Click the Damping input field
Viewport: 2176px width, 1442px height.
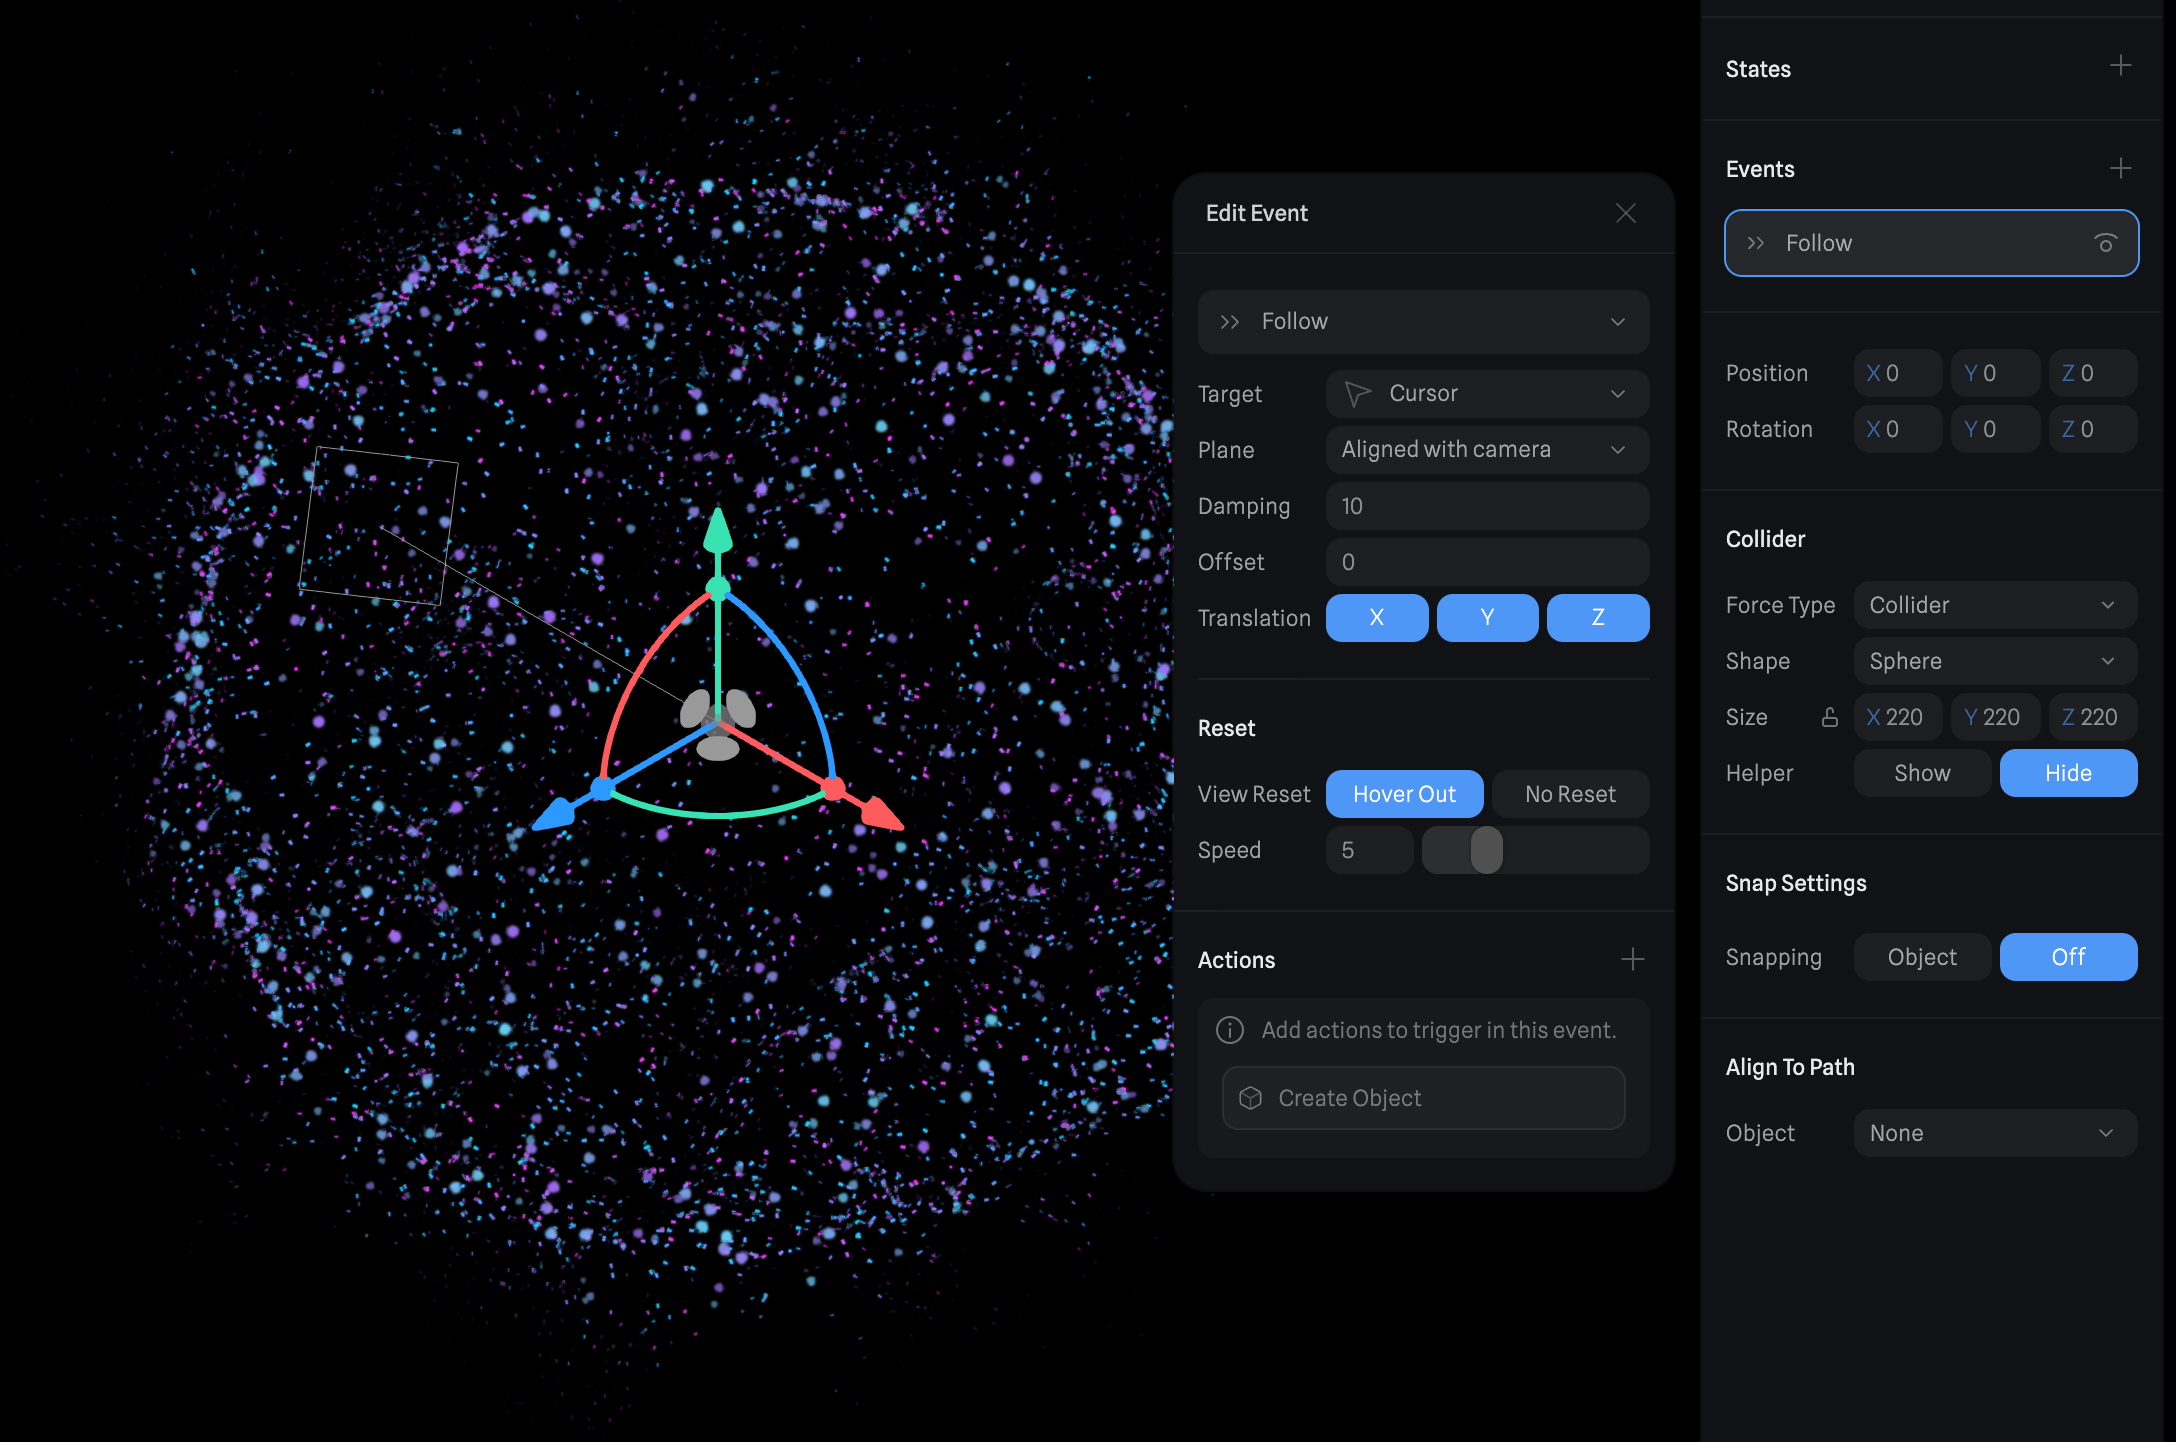click(1487, 506)
